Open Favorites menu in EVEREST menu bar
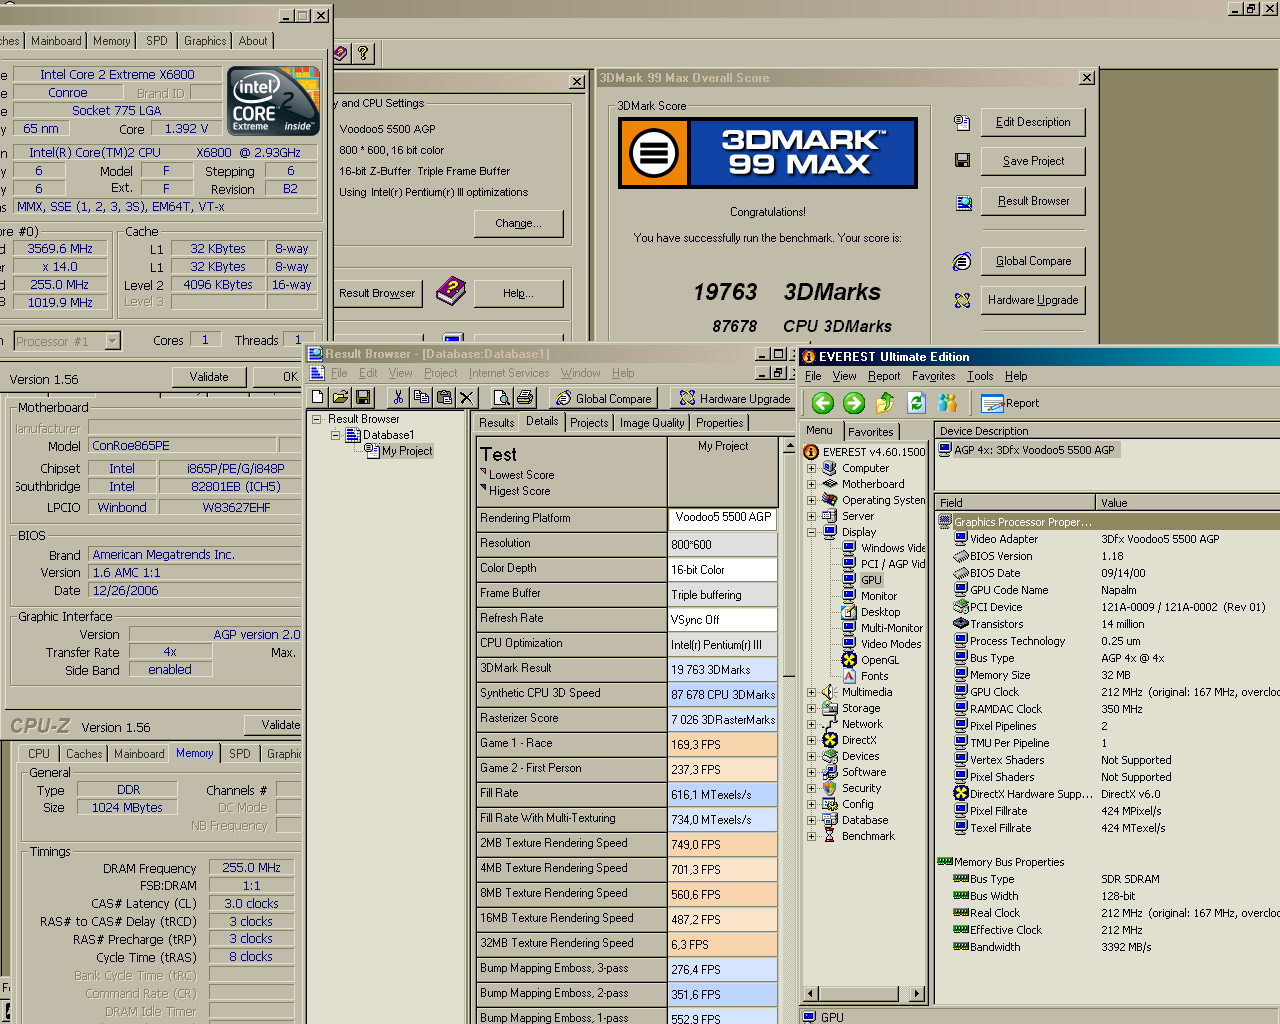 coord(933,376)
